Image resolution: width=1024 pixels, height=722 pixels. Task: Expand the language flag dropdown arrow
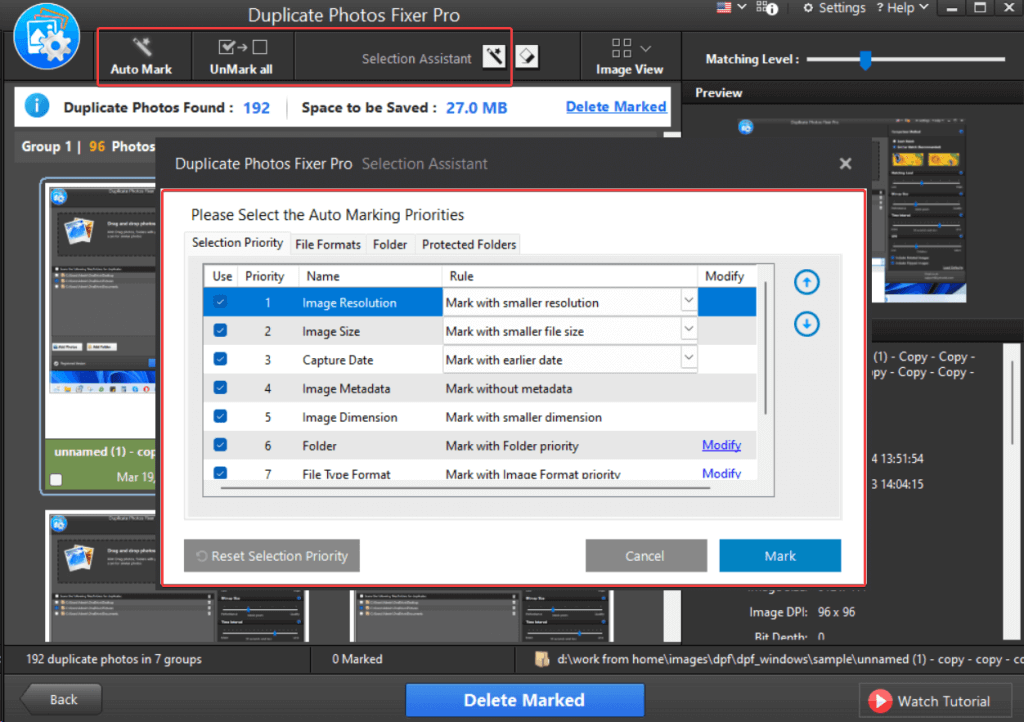tap(741, 7)
